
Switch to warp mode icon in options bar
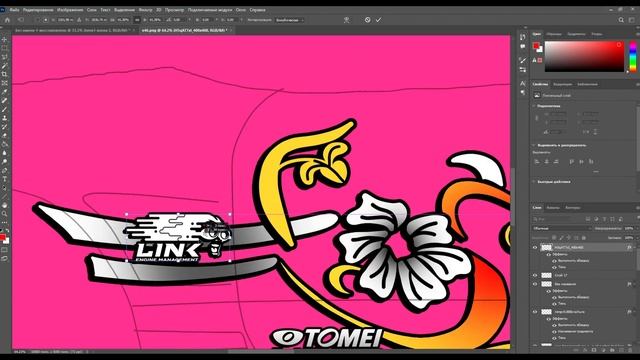point(346,20)
